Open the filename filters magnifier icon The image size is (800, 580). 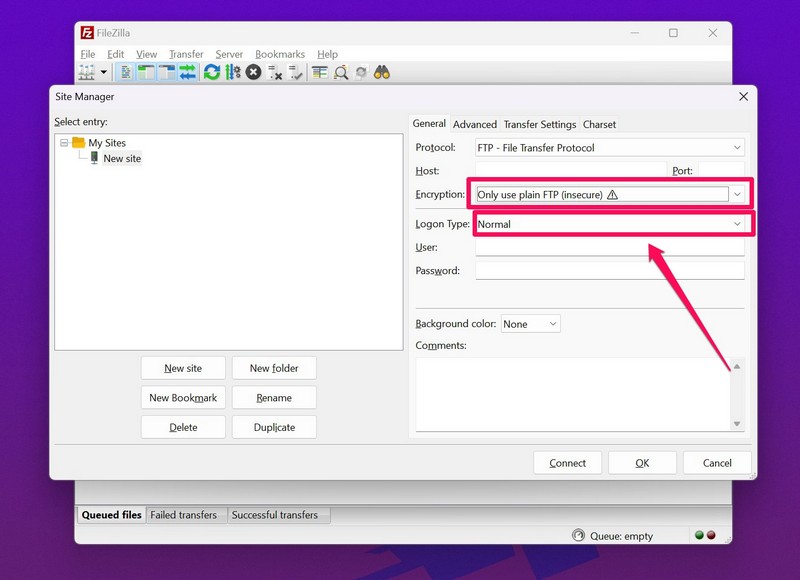pyautogui.click(x=341, y=72)
